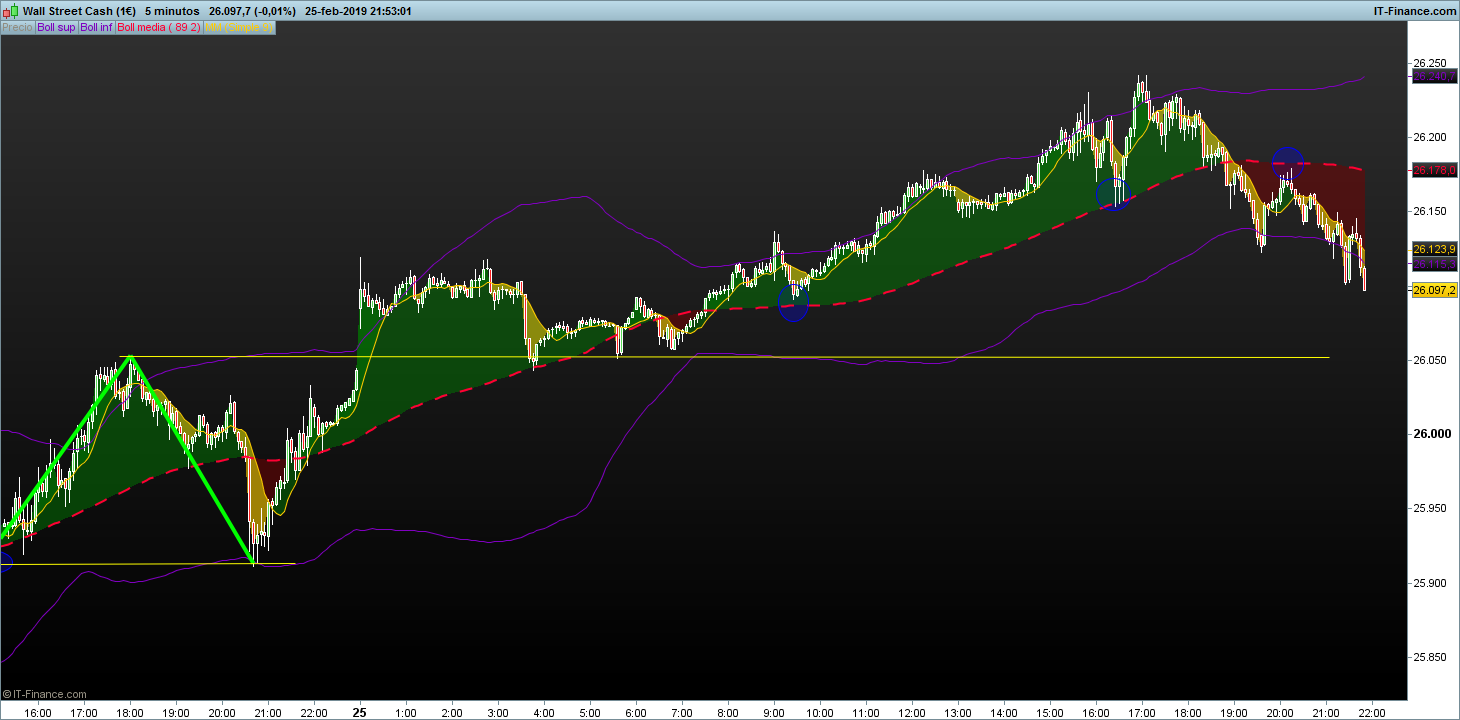Click the © IT-Finance.com copyright text
The image size is (1460, 720).
pyautogui.click(x=45, y=694)
